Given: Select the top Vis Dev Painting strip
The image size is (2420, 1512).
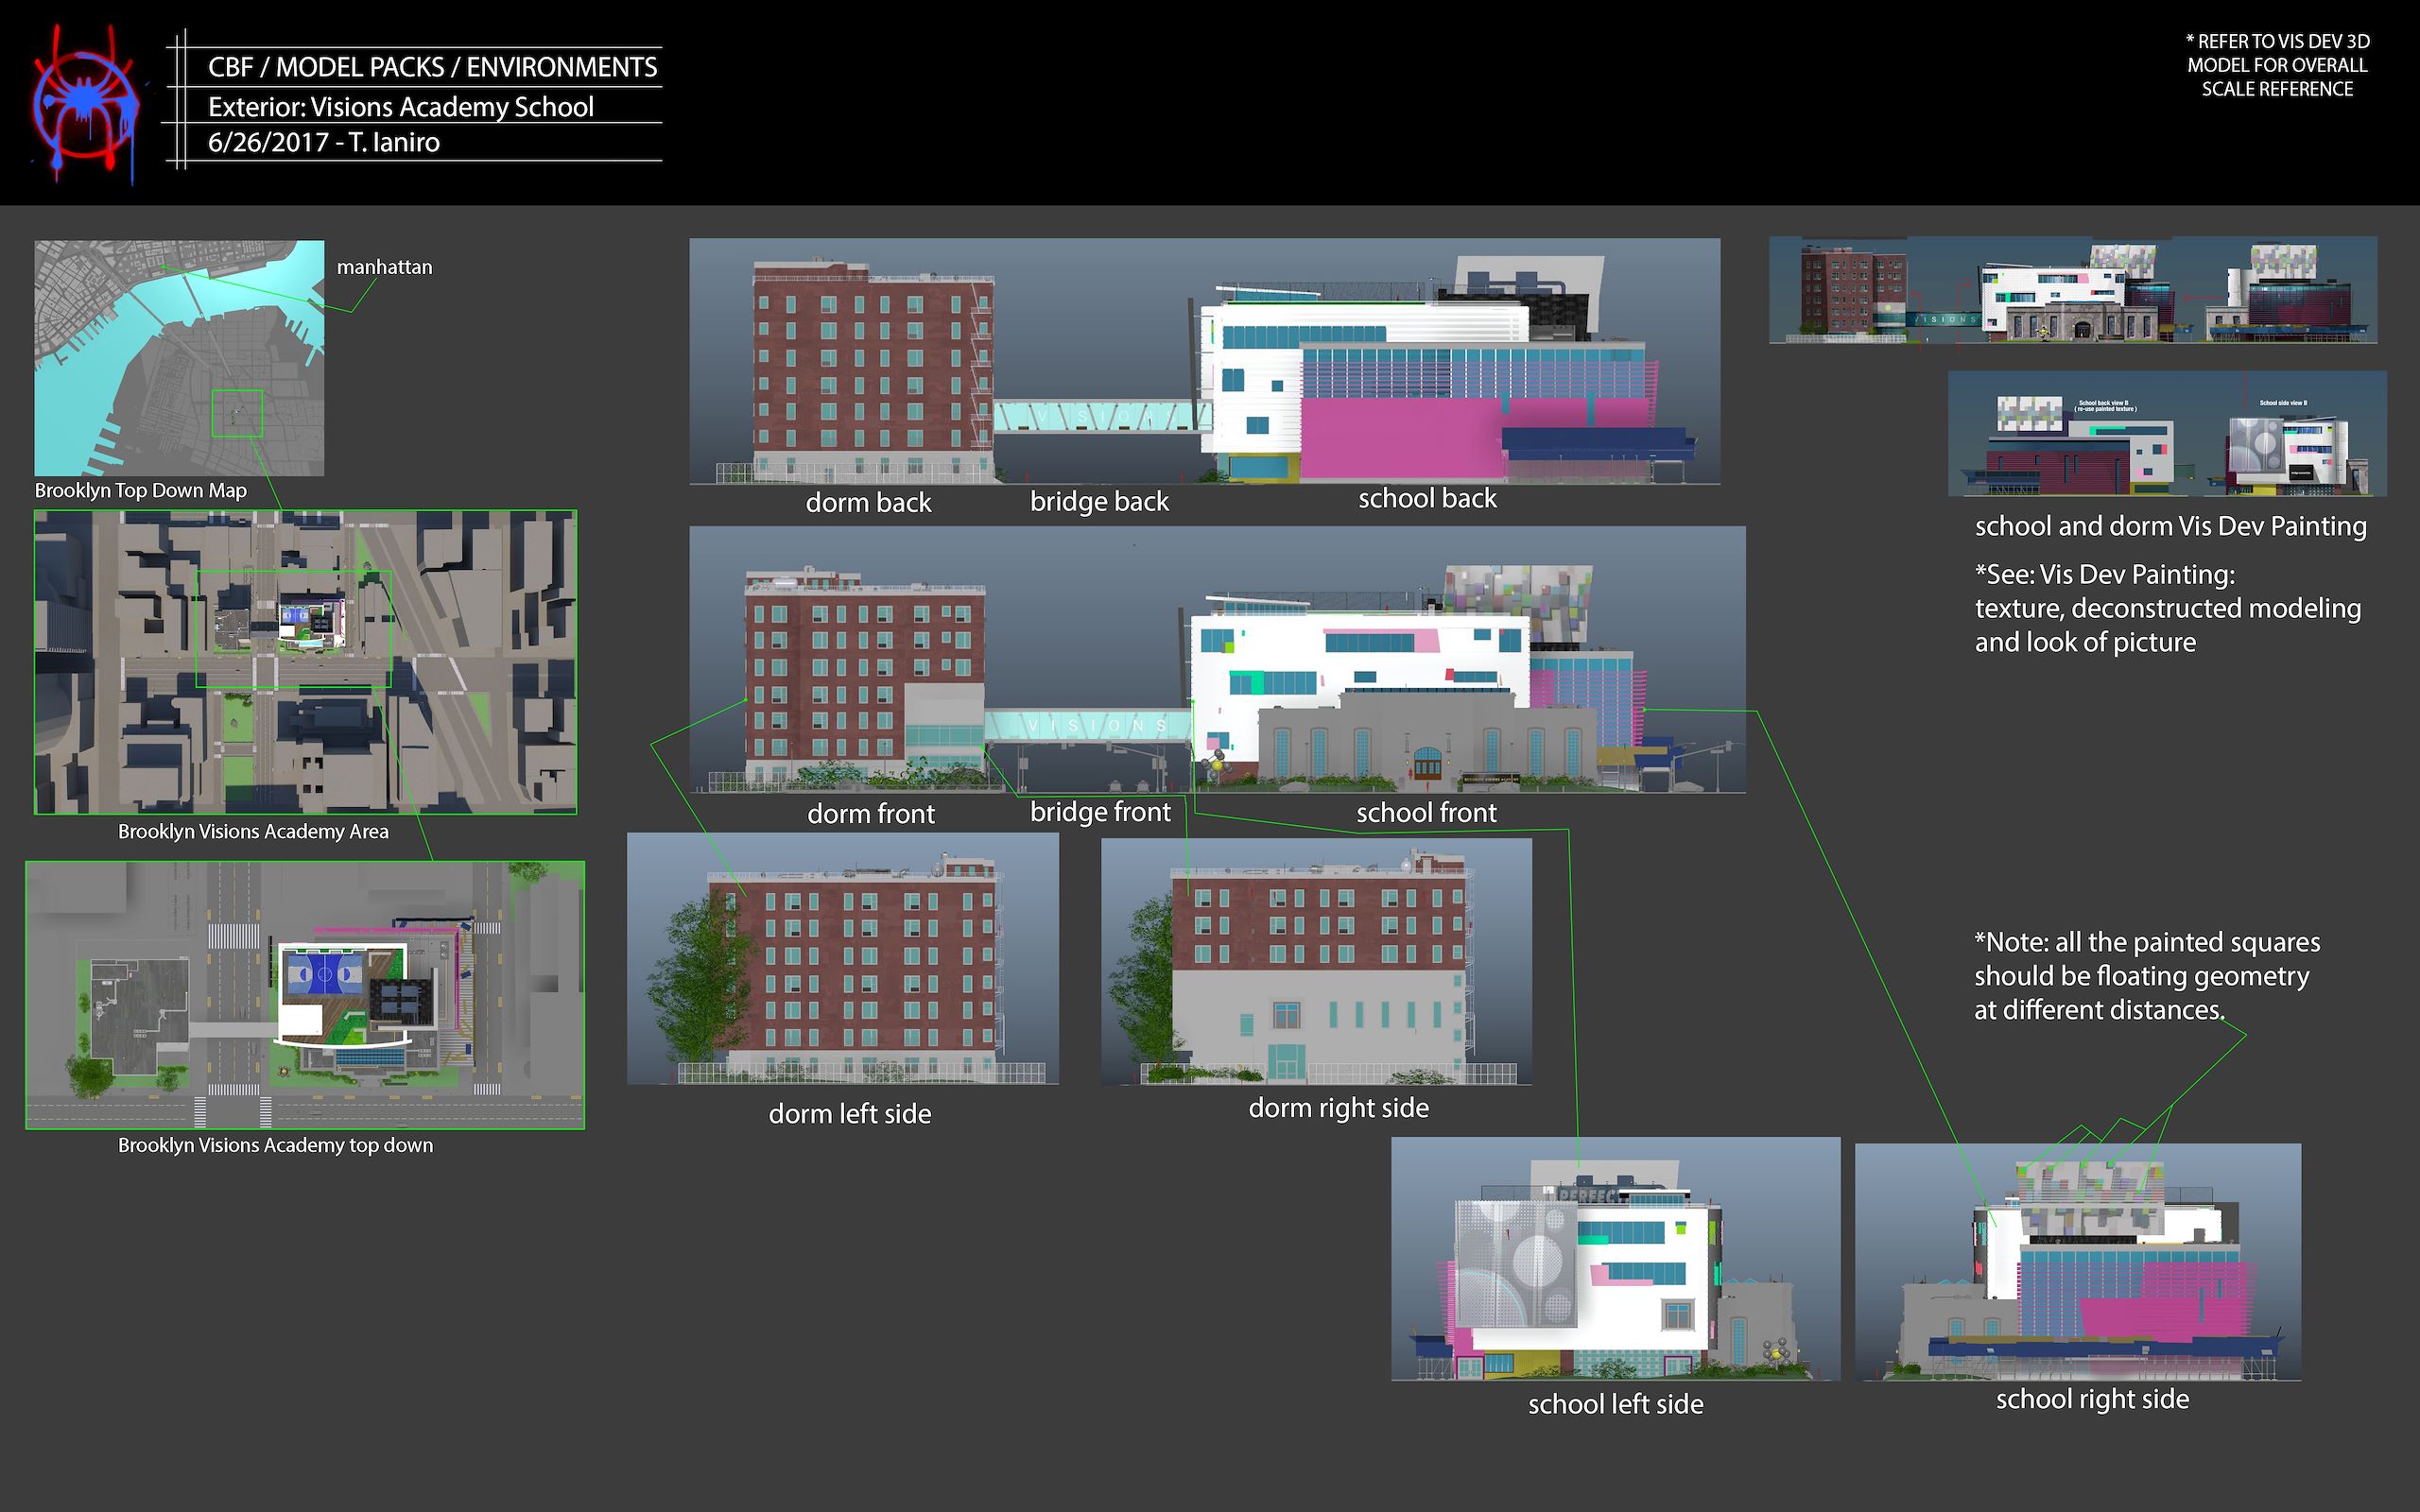Looking at the screenshot, I should 2072,290.
